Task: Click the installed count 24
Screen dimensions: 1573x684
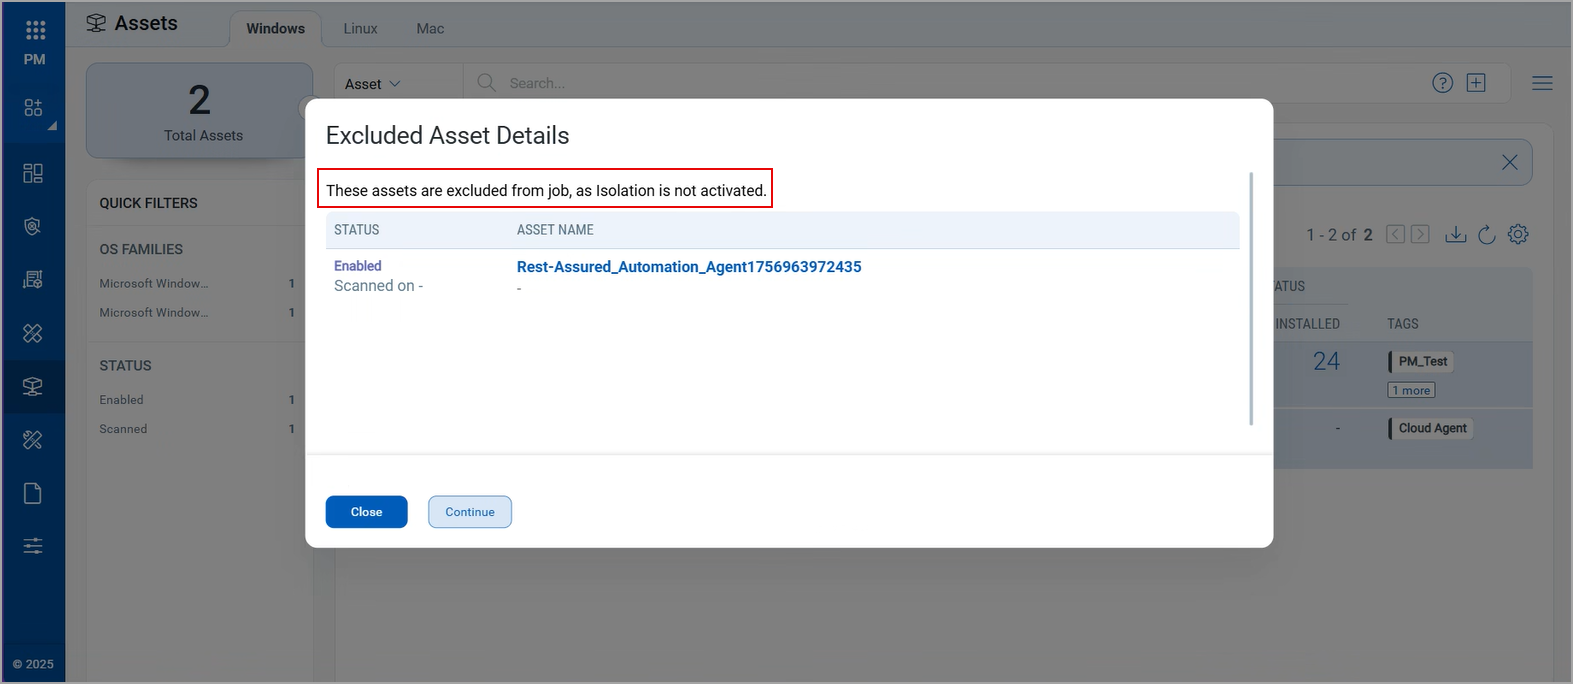Action: pos(1326,361)
